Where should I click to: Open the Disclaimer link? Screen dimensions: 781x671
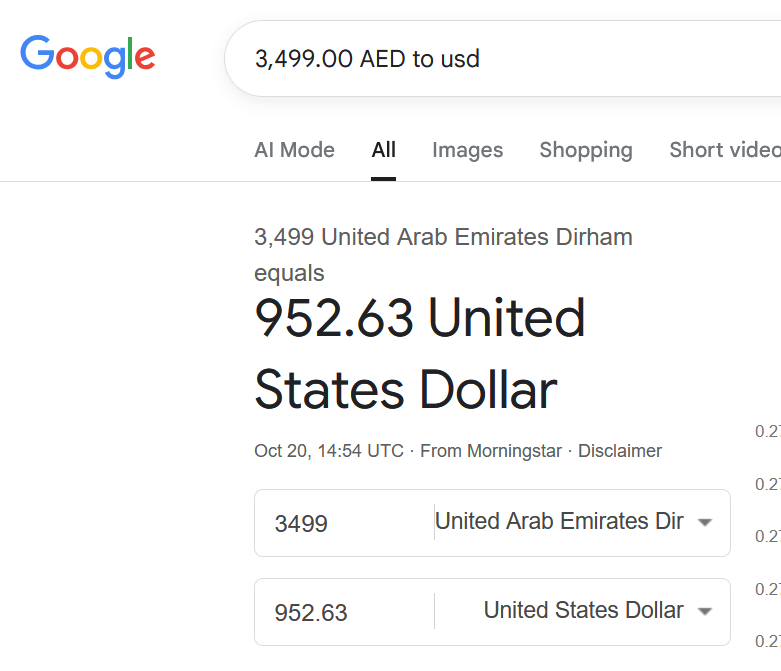pos(619,451)
